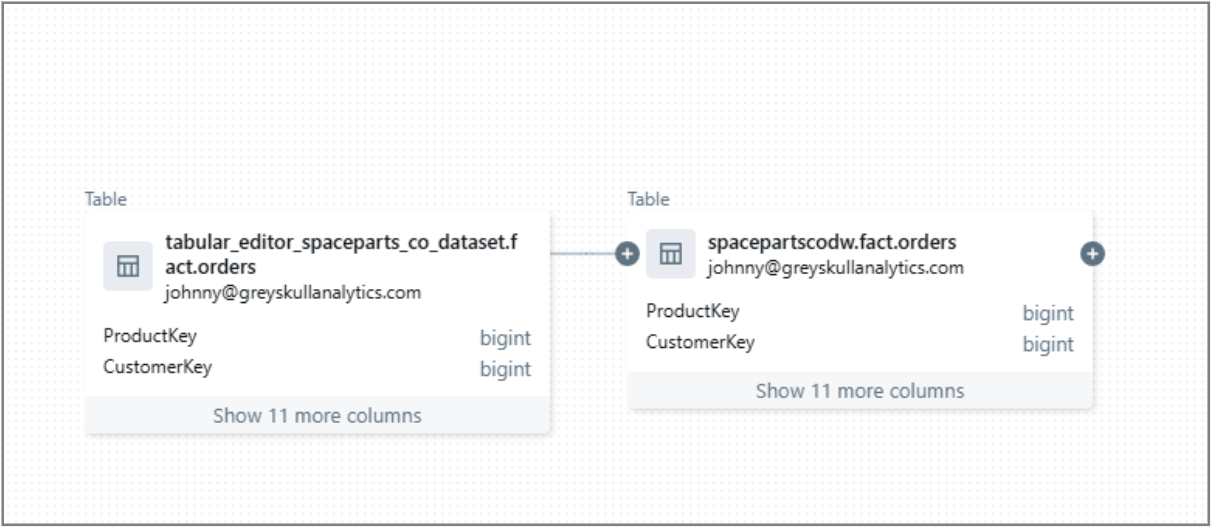Select CustomerKey column in the tabular_editor_spaceparts_co_dataset card
This screenshot has width=1212, height=528.
click(x=157, y=367)
